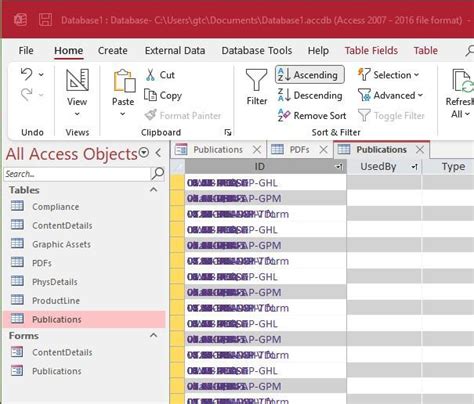This screenshot has height=404, width=474.
Task: Click the Redo arrow icon
Action: [x=26, y=94]
